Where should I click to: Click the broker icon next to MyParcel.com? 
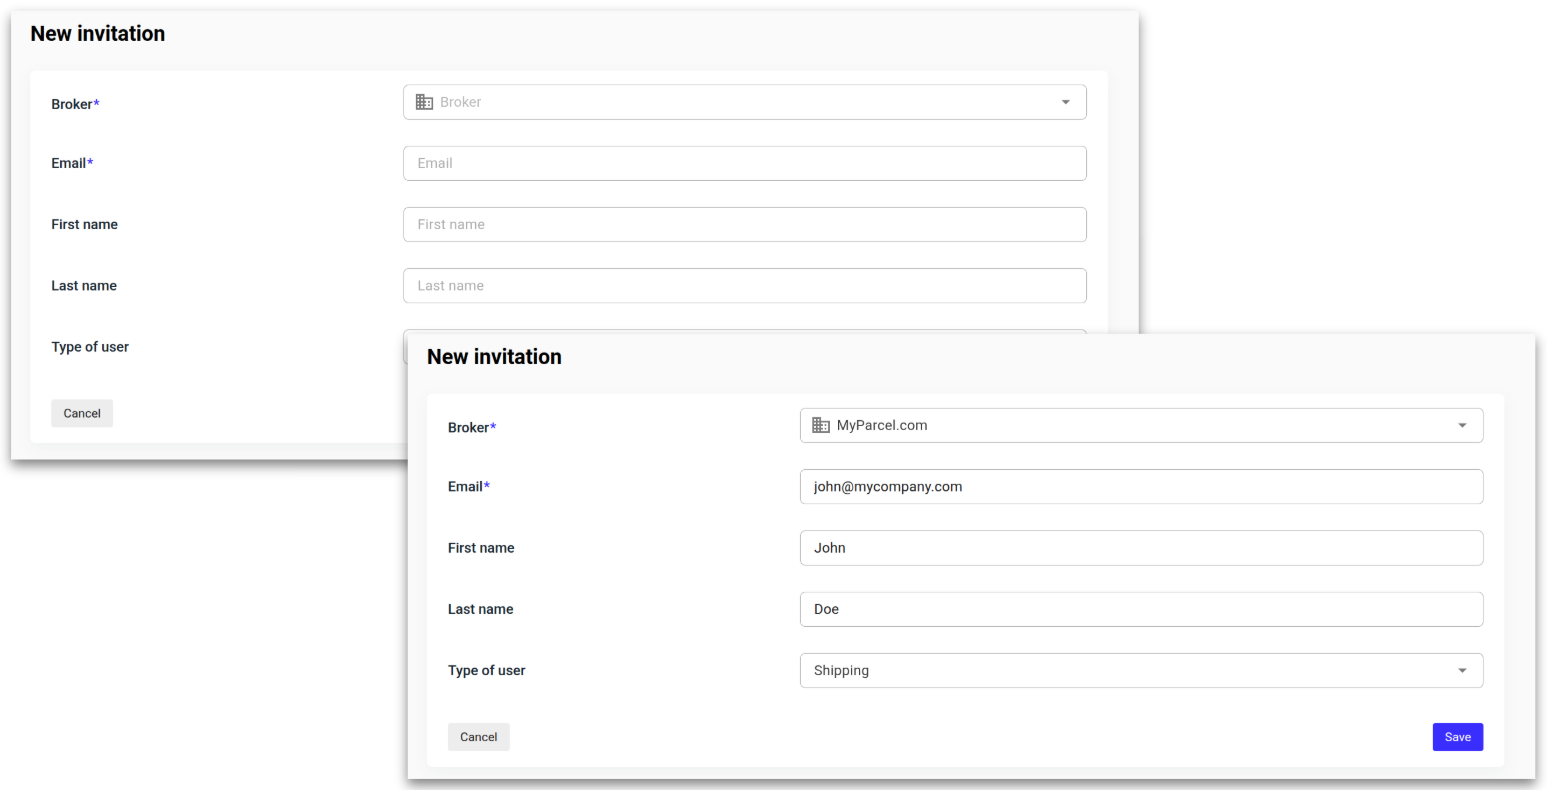(x=820, y=425)
